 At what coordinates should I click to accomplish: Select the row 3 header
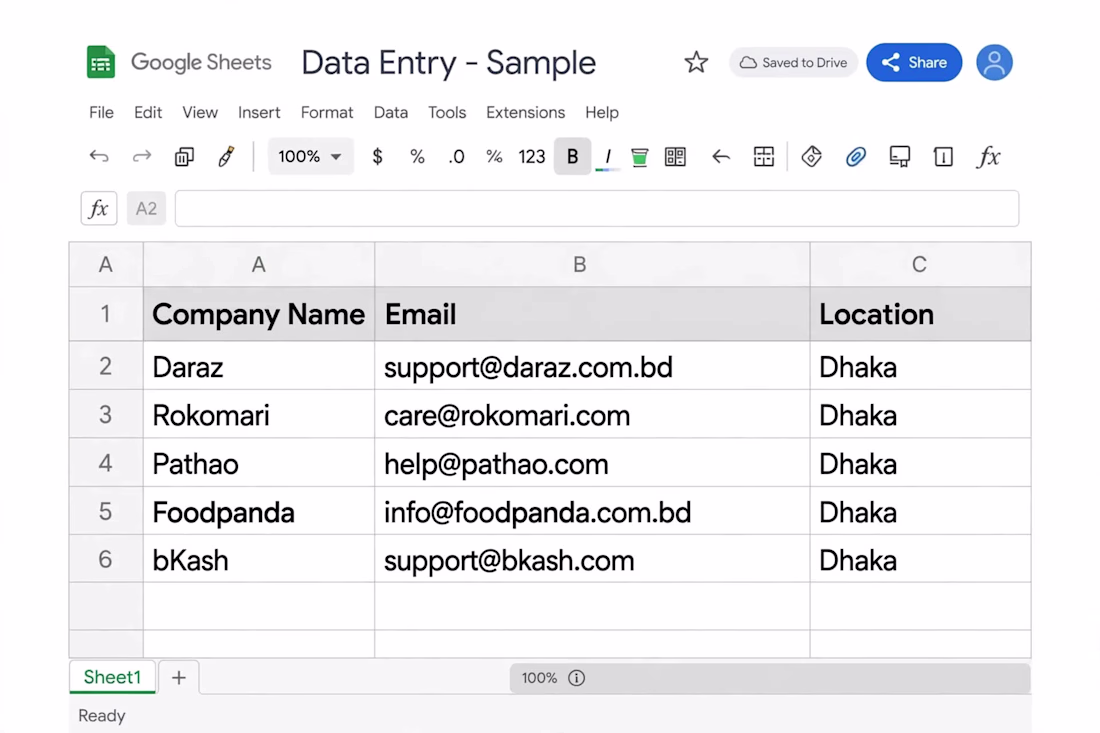[106, 415]
